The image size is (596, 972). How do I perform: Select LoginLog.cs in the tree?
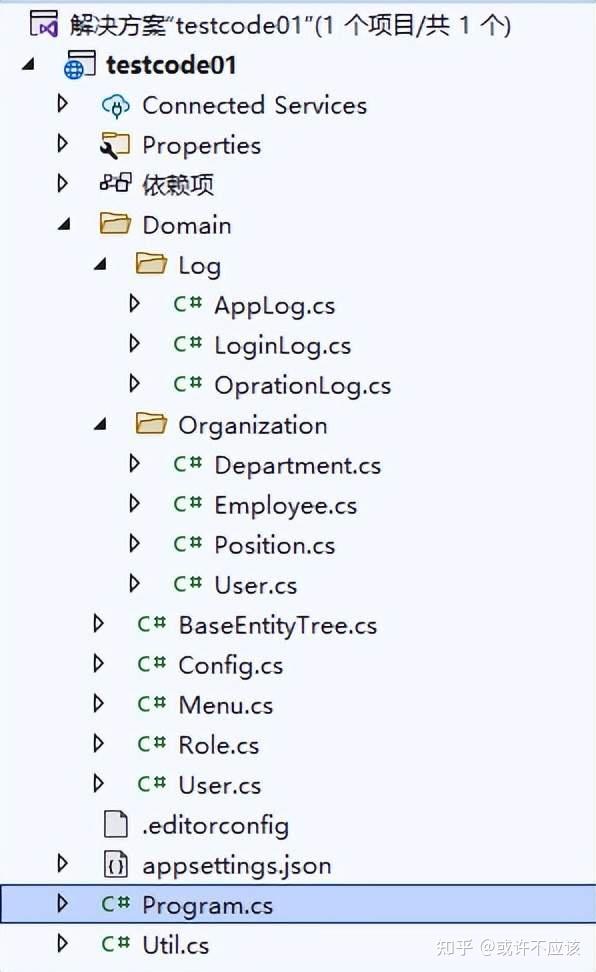coord(283,346)
